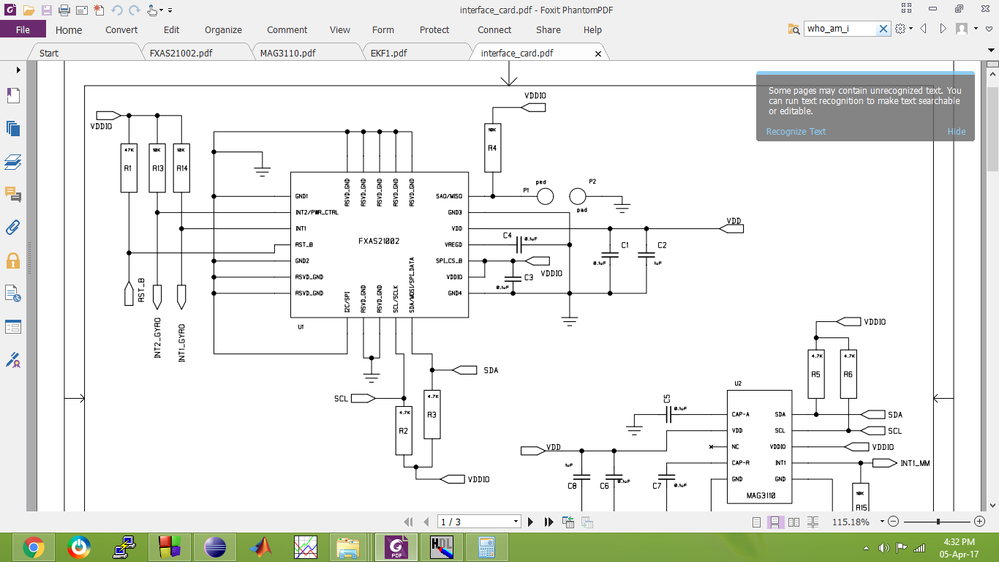Screen dimensions: 999x562
Task: Open a file with the folder icon
Action: click(28, 10)
